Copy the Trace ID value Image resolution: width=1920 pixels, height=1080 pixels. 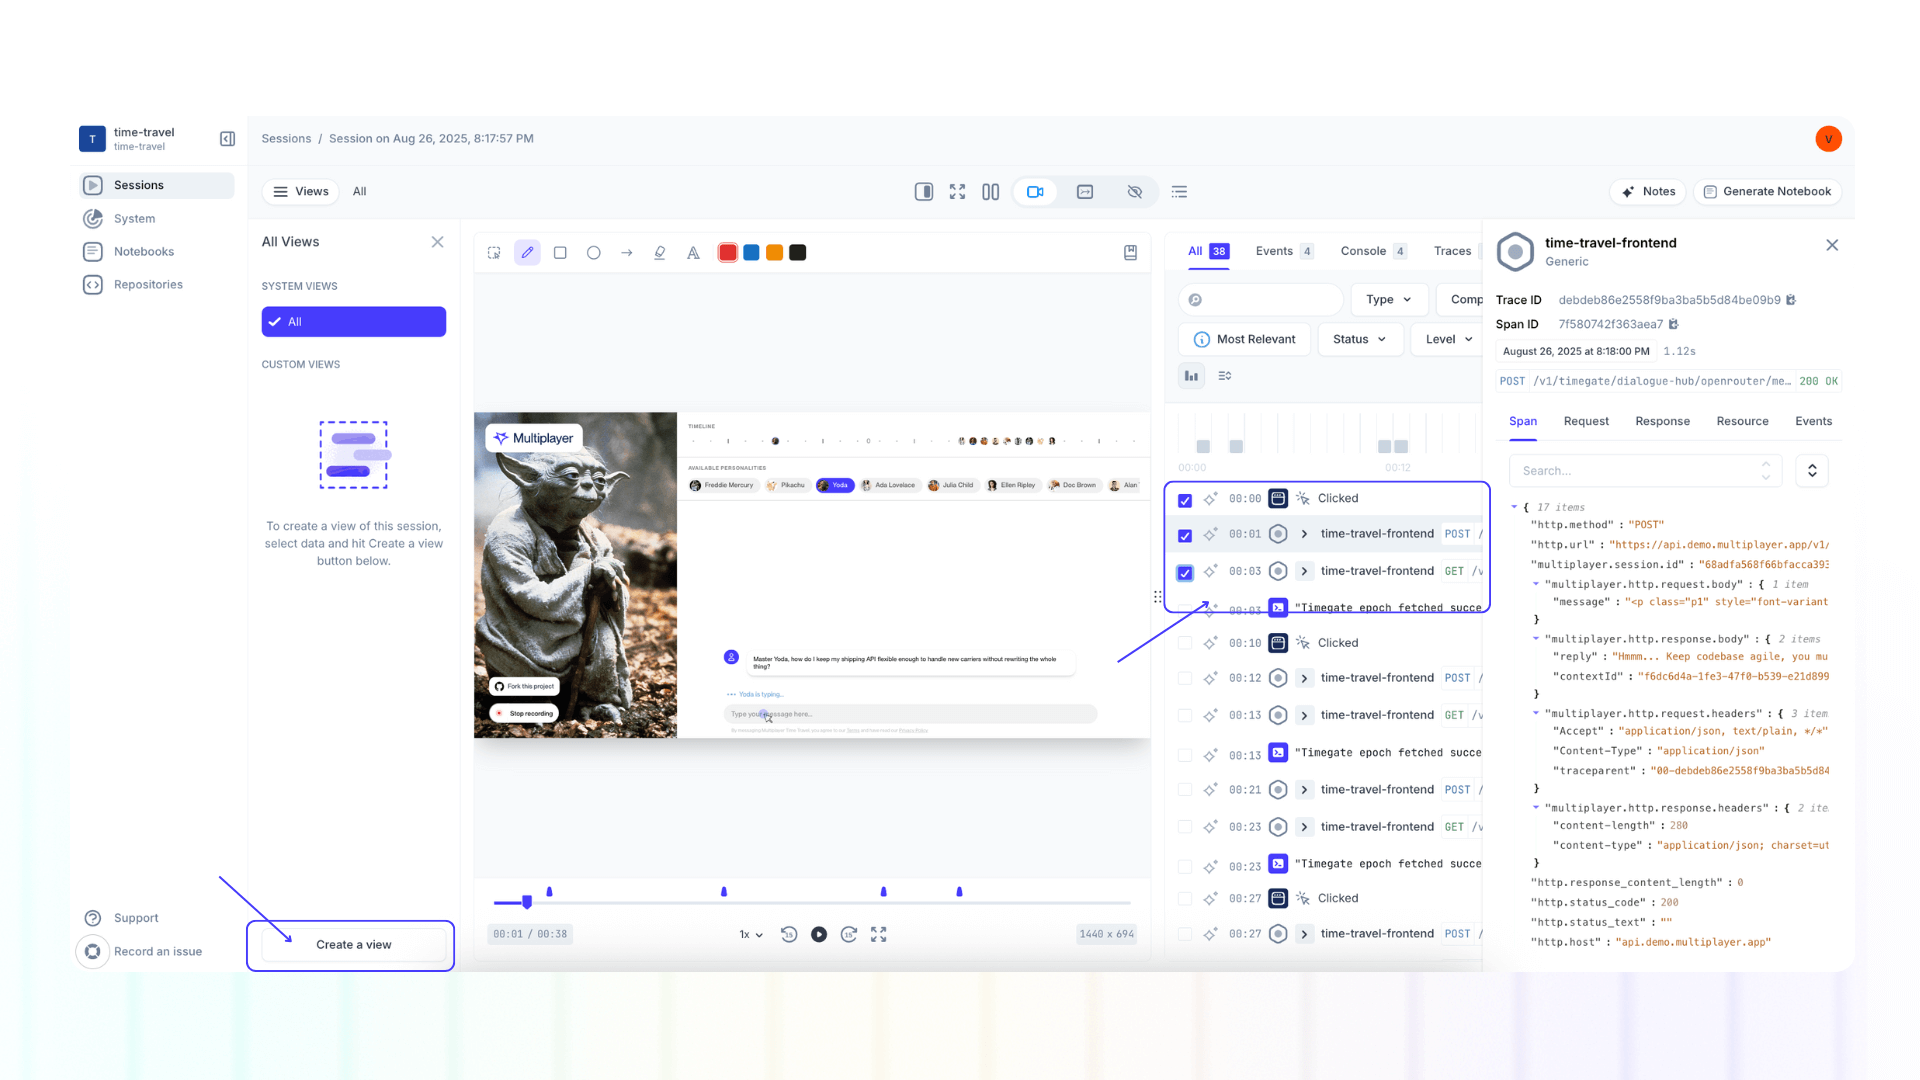1791,300
